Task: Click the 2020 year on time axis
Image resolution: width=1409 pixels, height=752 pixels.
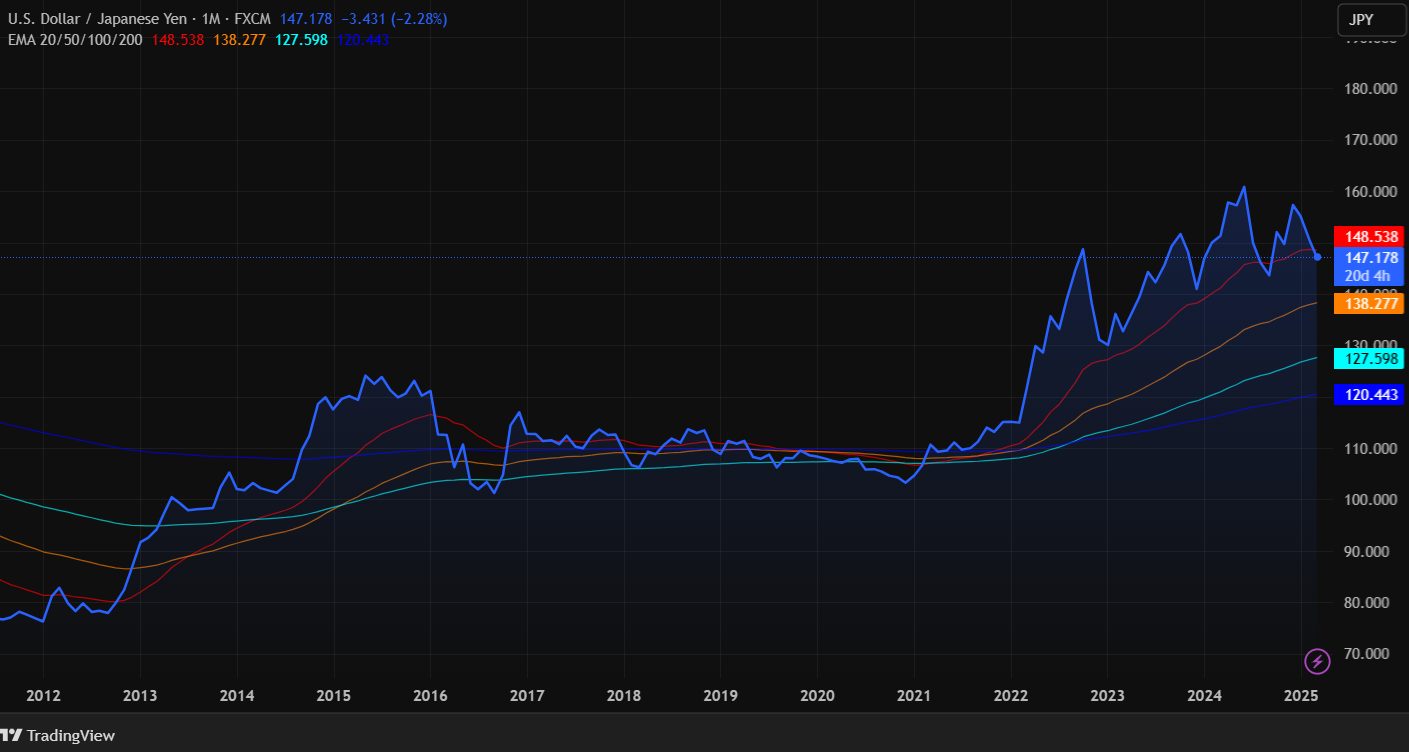Action: [x=817, y=695]
